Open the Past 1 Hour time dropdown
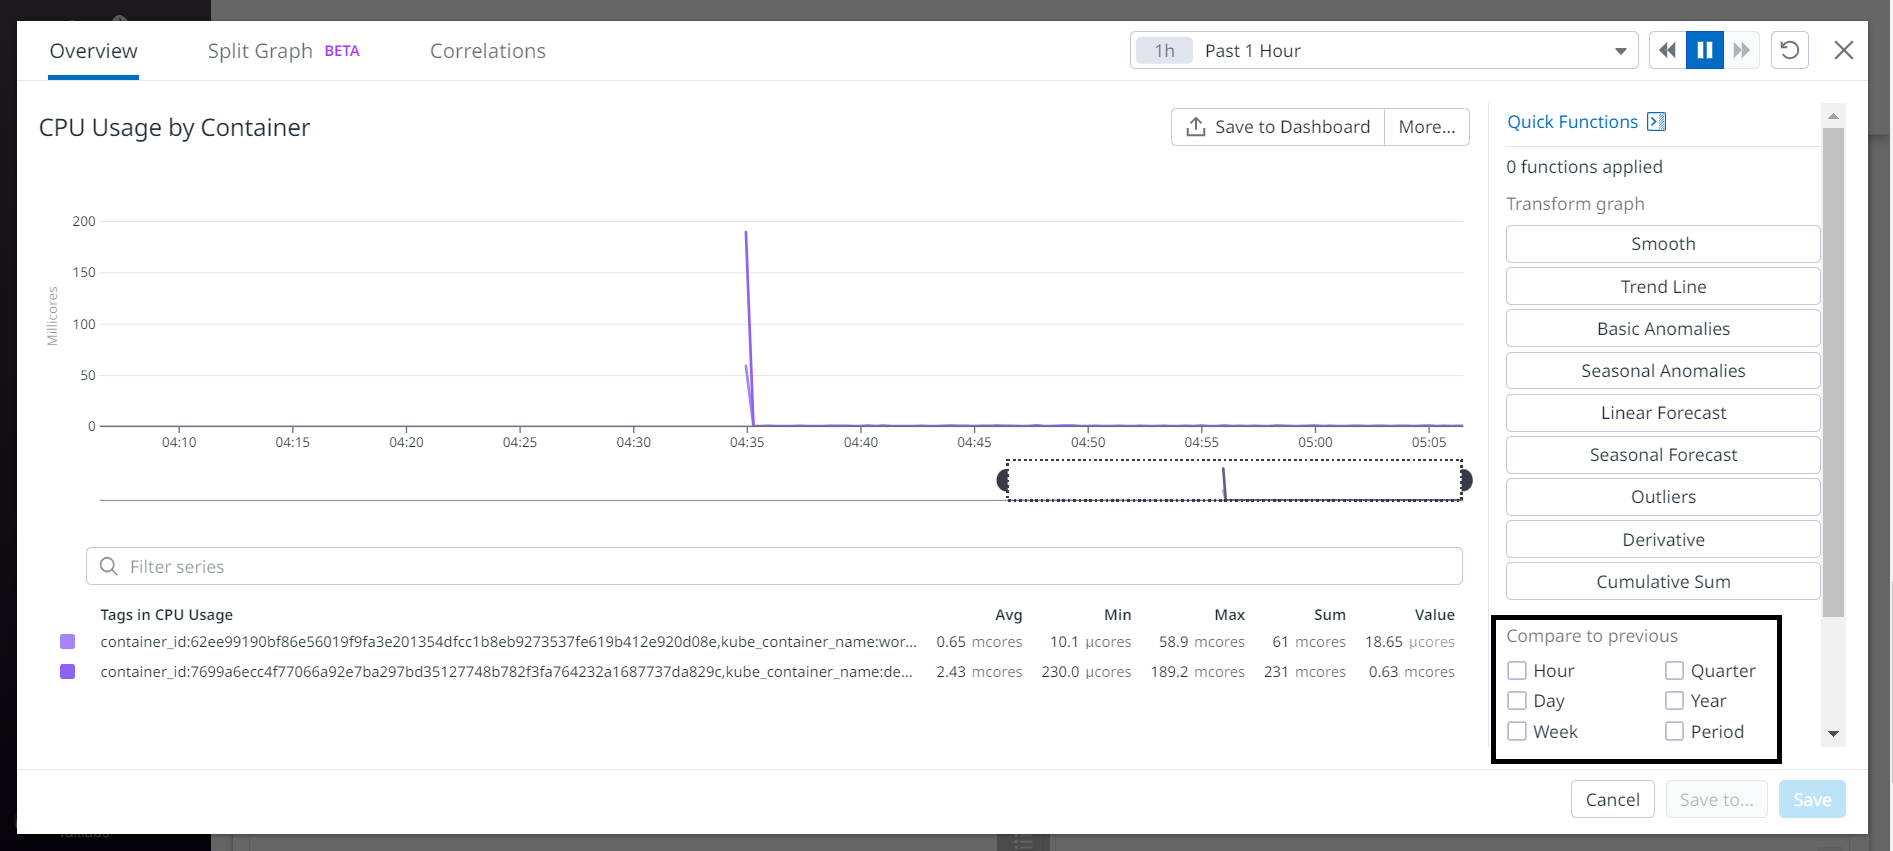1893x851 pixels. (x=1384, y=50)
